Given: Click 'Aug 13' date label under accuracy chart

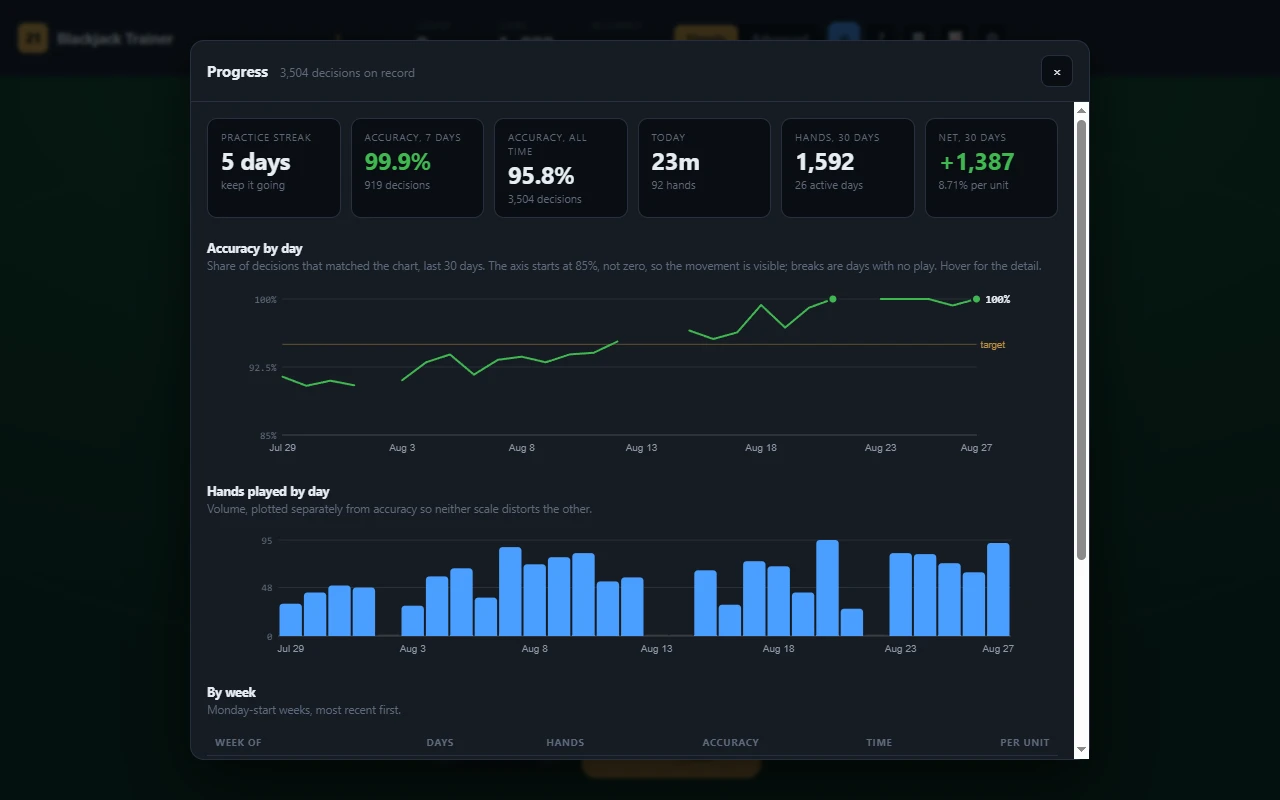Looking at the screenshot, I should pos(641,448).
